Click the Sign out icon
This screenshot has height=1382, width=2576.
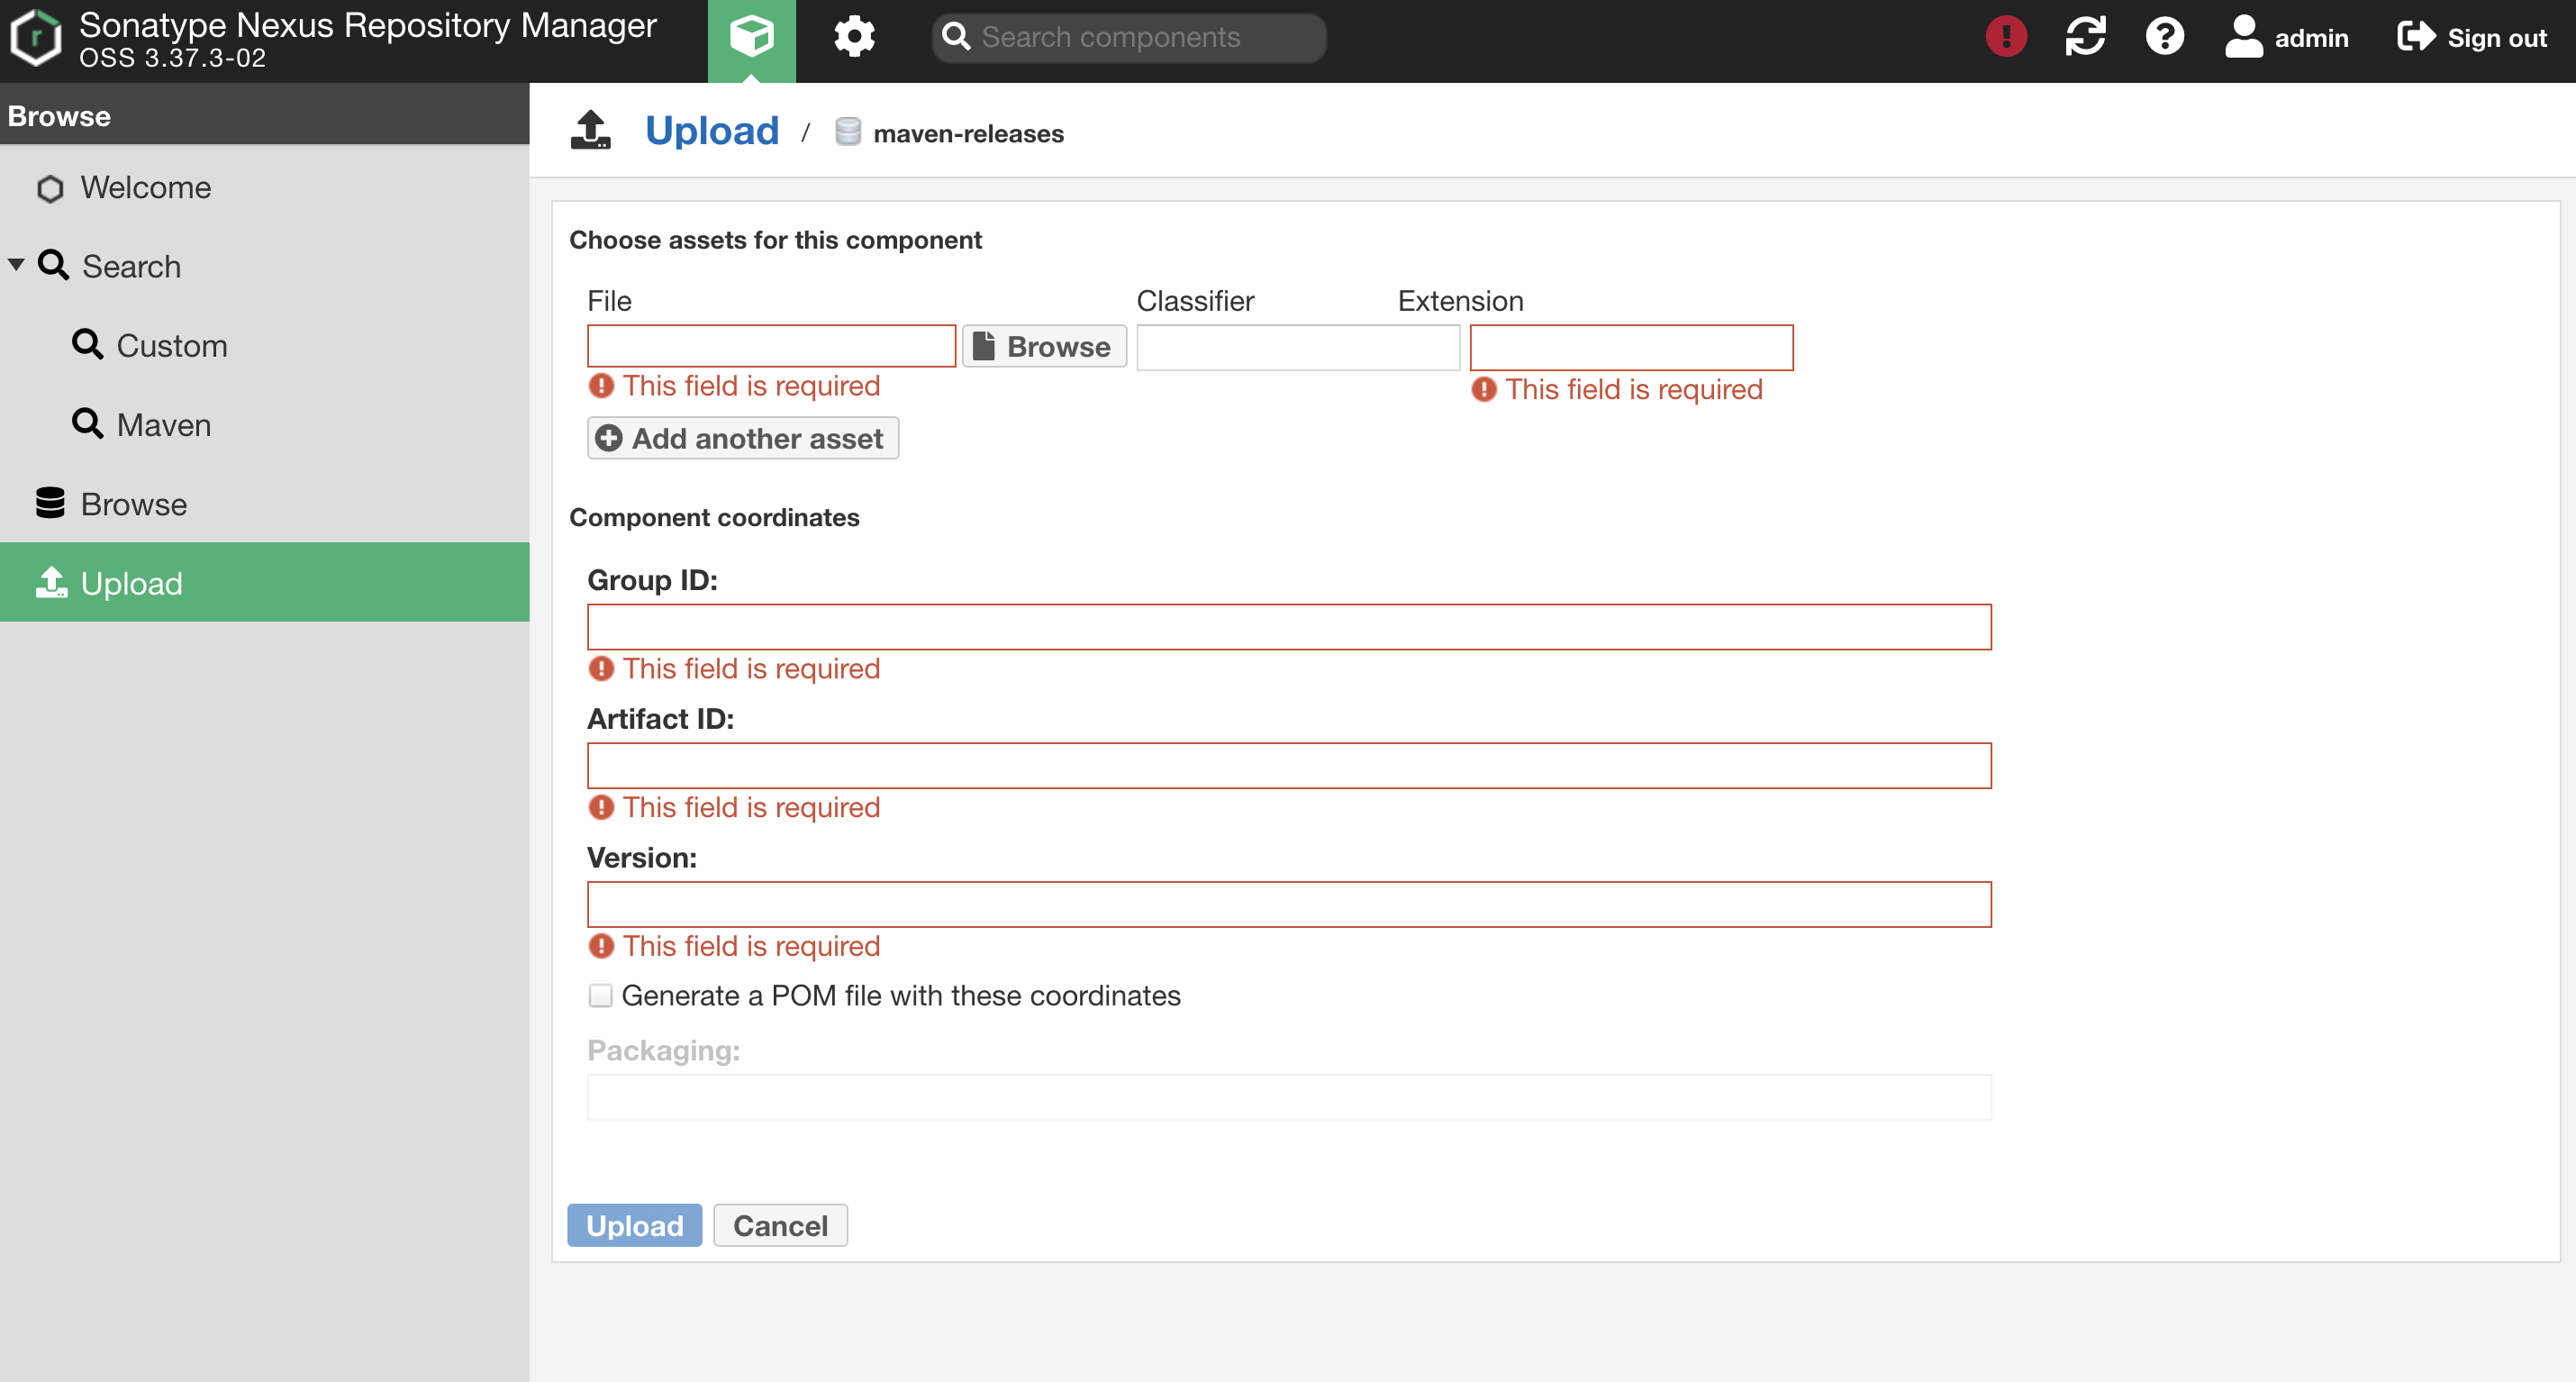click(x=2415, y=38)
